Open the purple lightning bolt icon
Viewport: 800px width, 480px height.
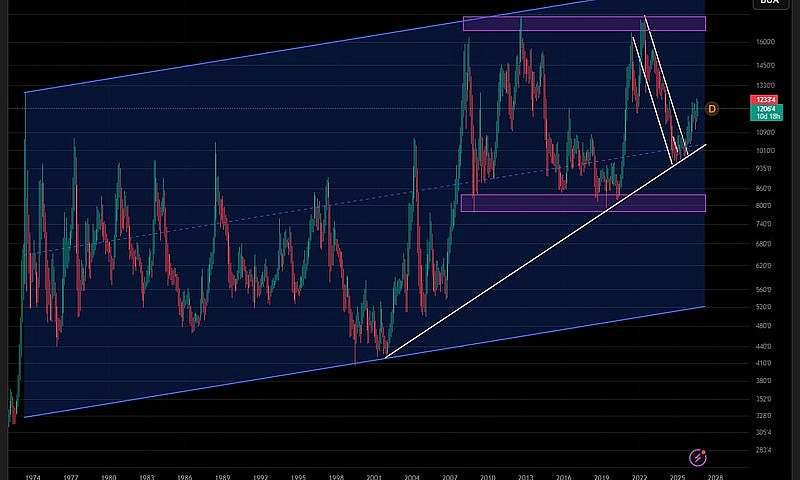[697, 458]
